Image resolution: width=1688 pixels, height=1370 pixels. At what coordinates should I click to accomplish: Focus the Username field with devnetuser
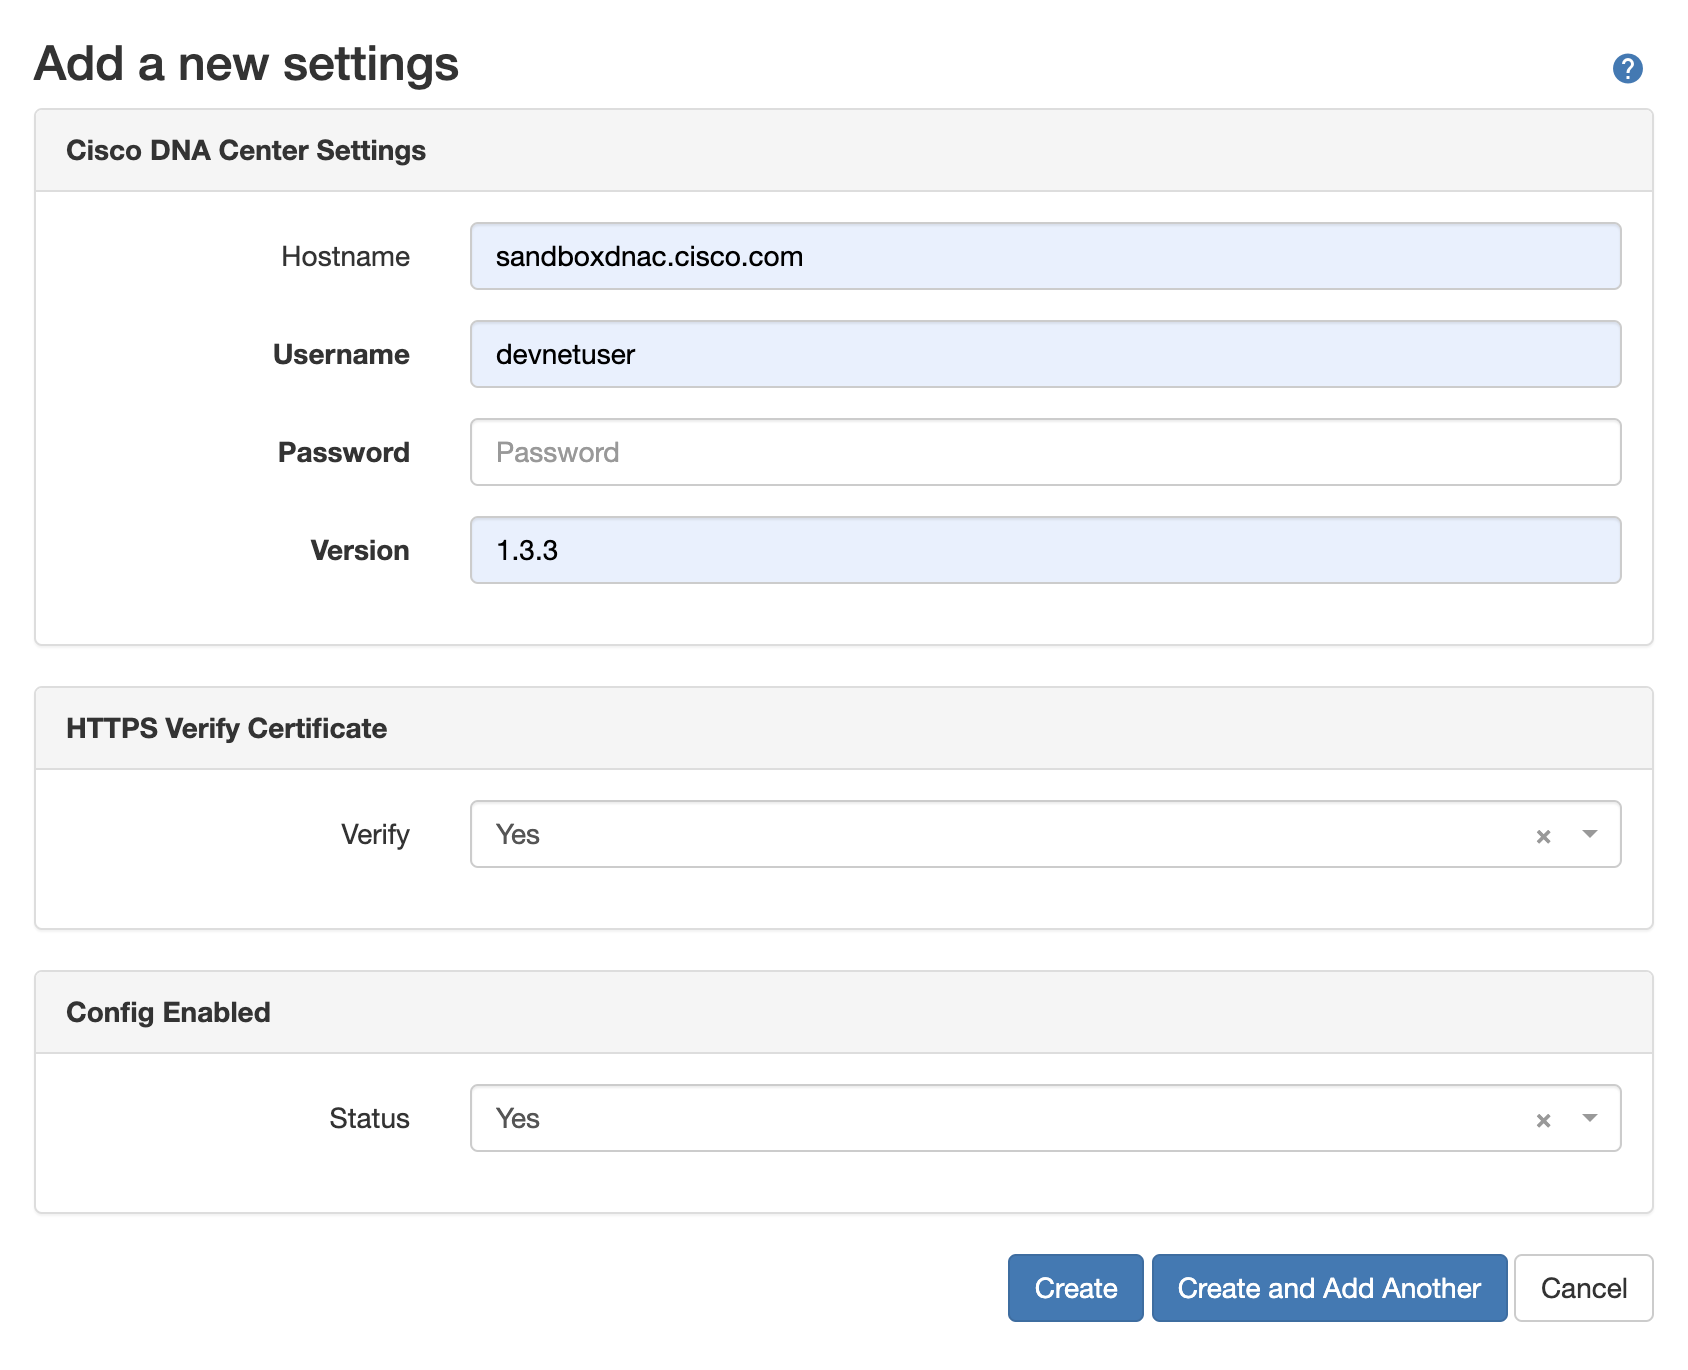coord(1045,354)
